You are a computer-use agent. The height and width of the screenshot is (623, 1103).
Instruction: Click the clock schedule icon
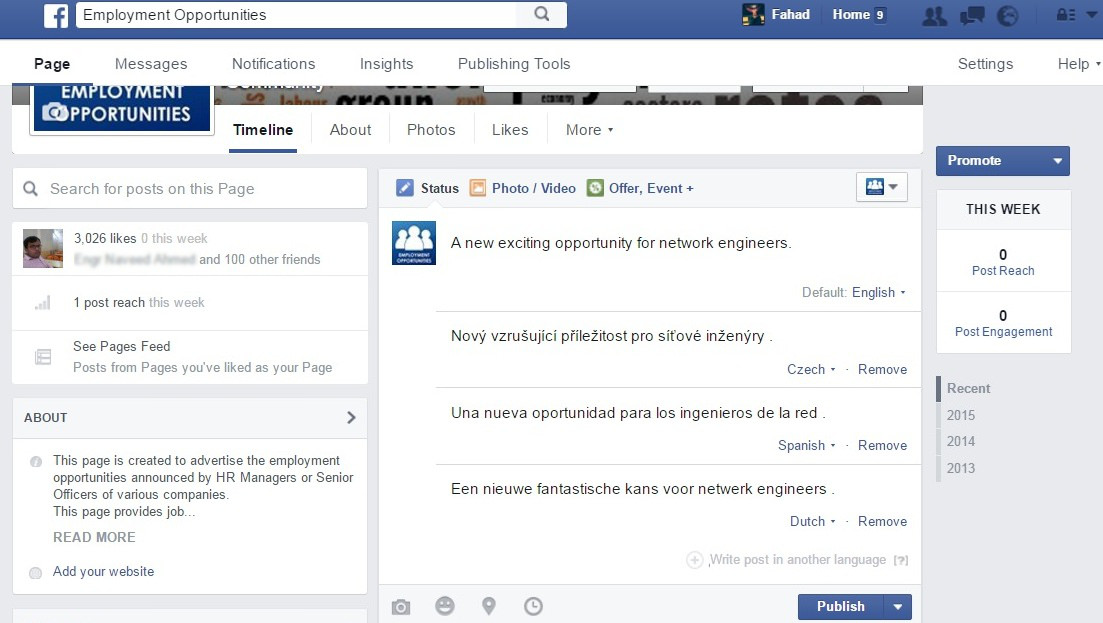(534, 606)
